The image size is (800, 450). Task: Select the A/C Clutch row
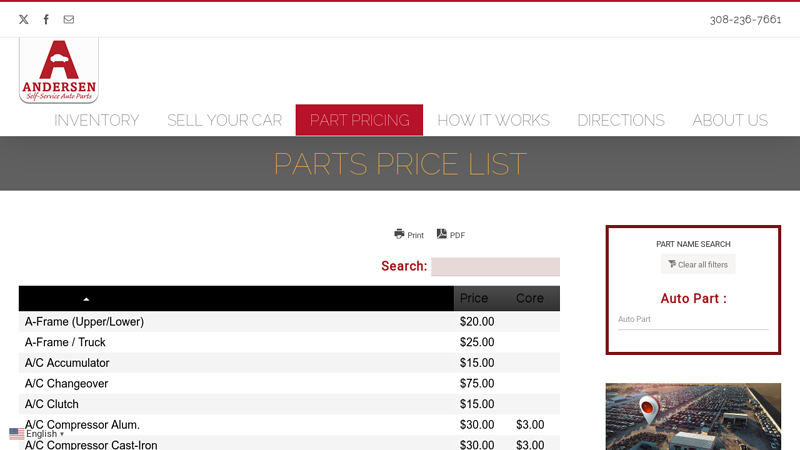pyautogui.click(x=289, y=404)
